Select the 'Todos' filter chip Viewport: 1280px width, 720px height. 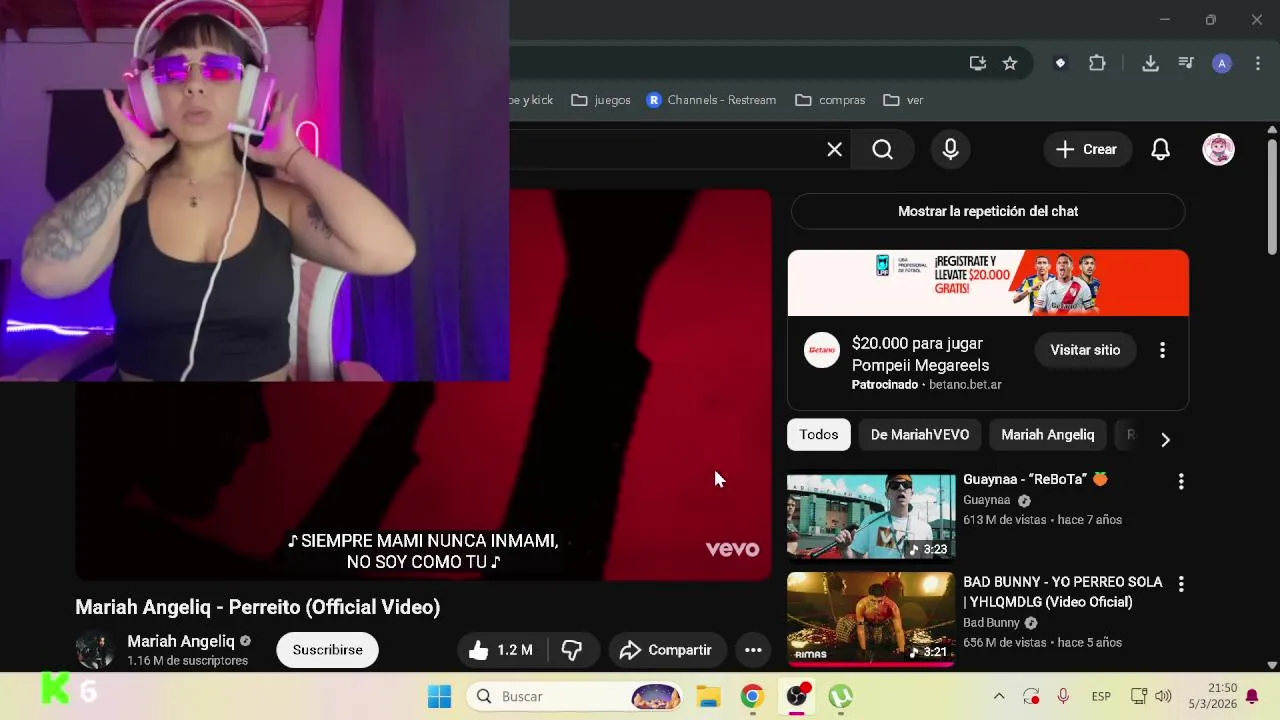pyautogui.click(x=818, y=435)
